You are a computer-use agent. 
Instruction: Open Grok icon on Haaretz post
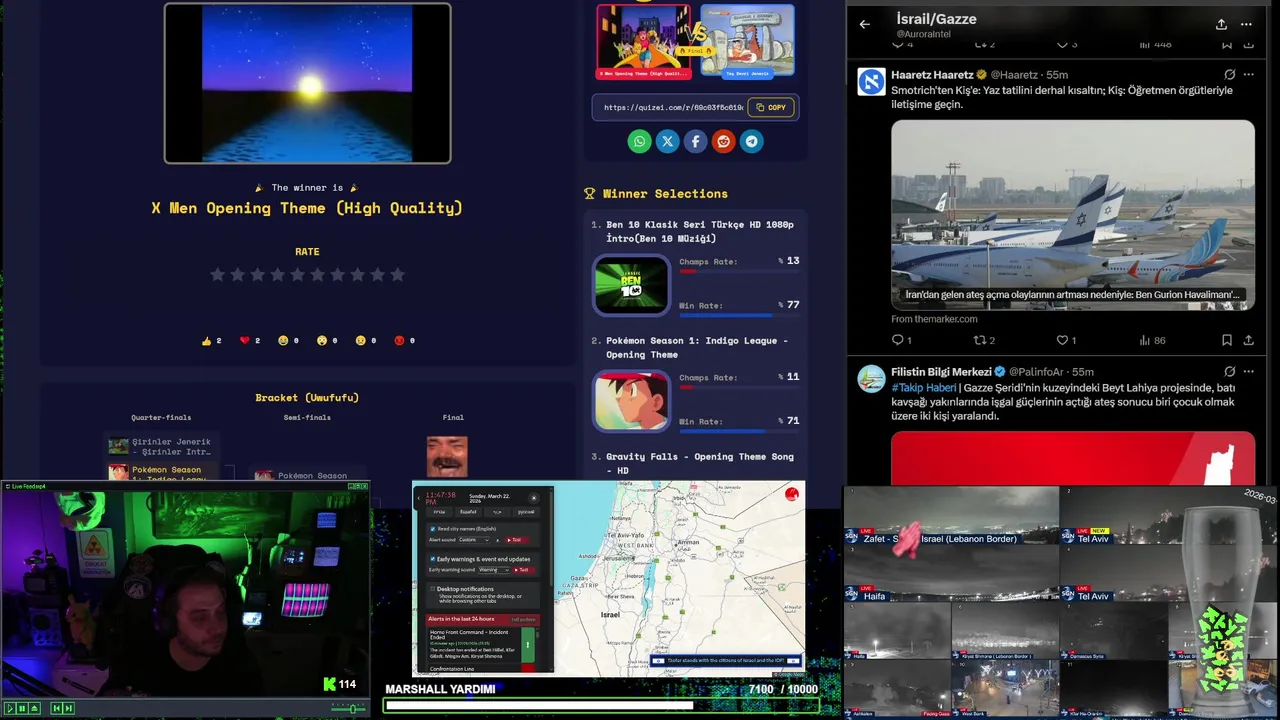coord(1229,74)
